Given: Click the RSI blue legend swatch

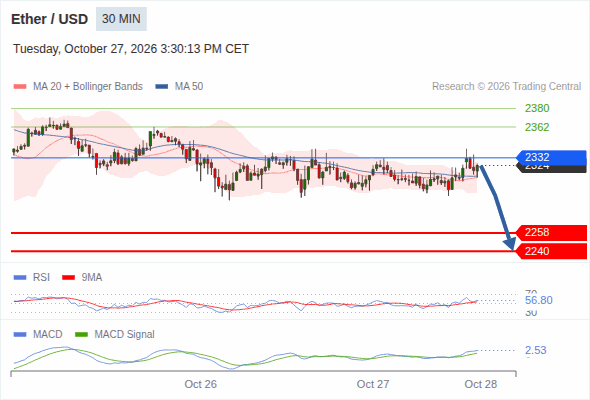Looking at the screenshot, I should [x=20, y=278].
